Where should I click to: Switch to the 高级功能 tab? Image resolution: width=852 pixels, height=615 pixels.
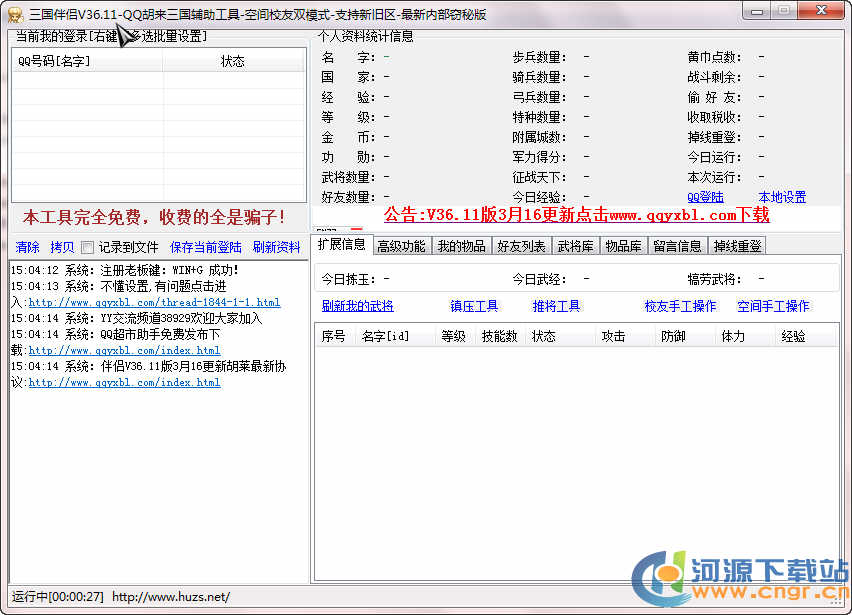coord(401,246)
